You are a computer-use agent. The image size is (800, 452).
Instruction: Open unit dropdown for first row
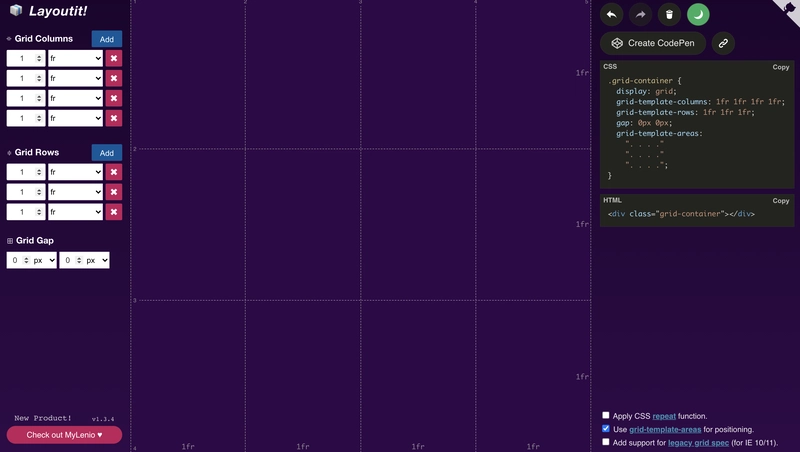76,172
